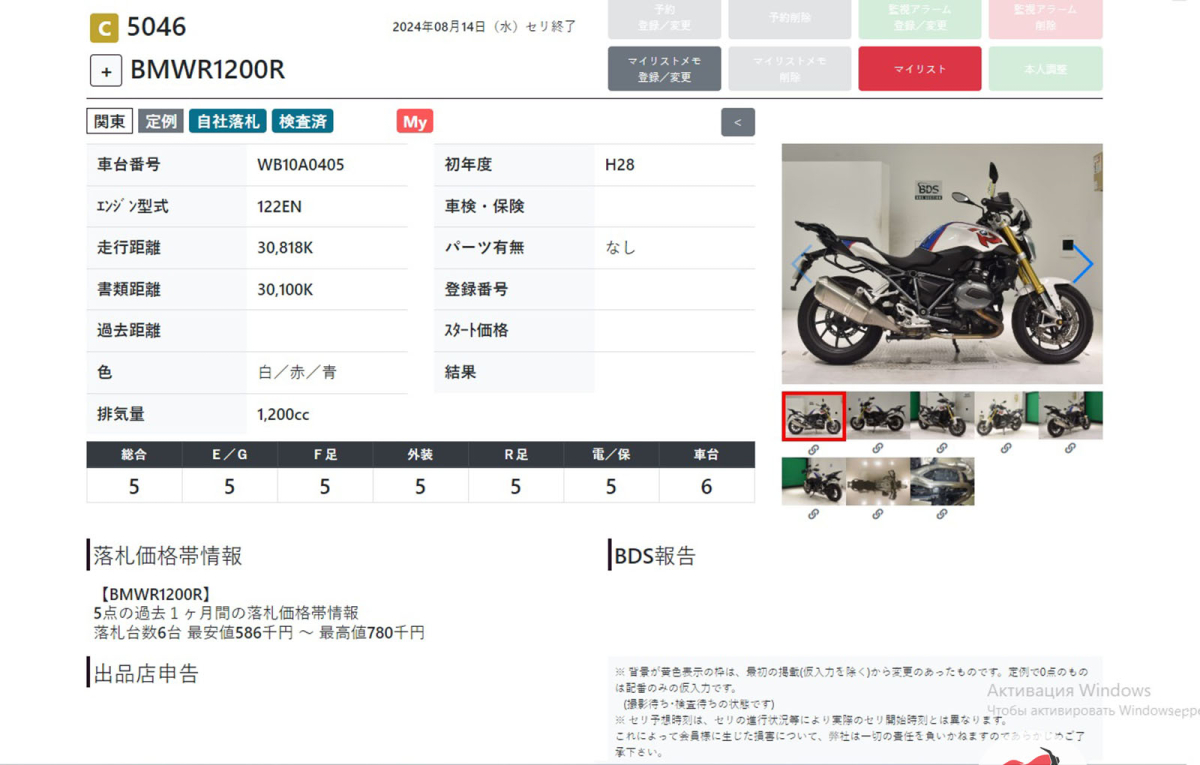The image size is (1200, 765).
Task: Select the fourth thumbnail in the top row
Action: click(1006, 416)
